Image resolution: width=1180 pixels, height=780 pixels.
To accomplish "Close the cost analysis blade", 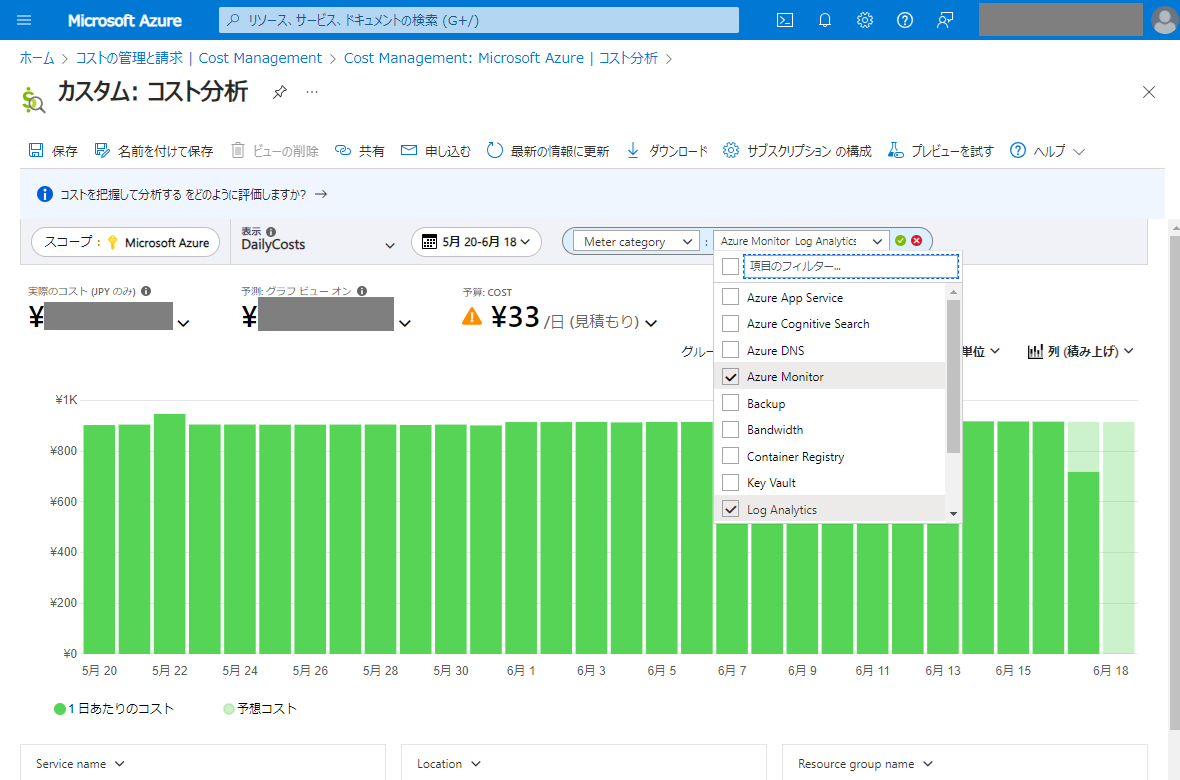I will (x=1148, y=92).
